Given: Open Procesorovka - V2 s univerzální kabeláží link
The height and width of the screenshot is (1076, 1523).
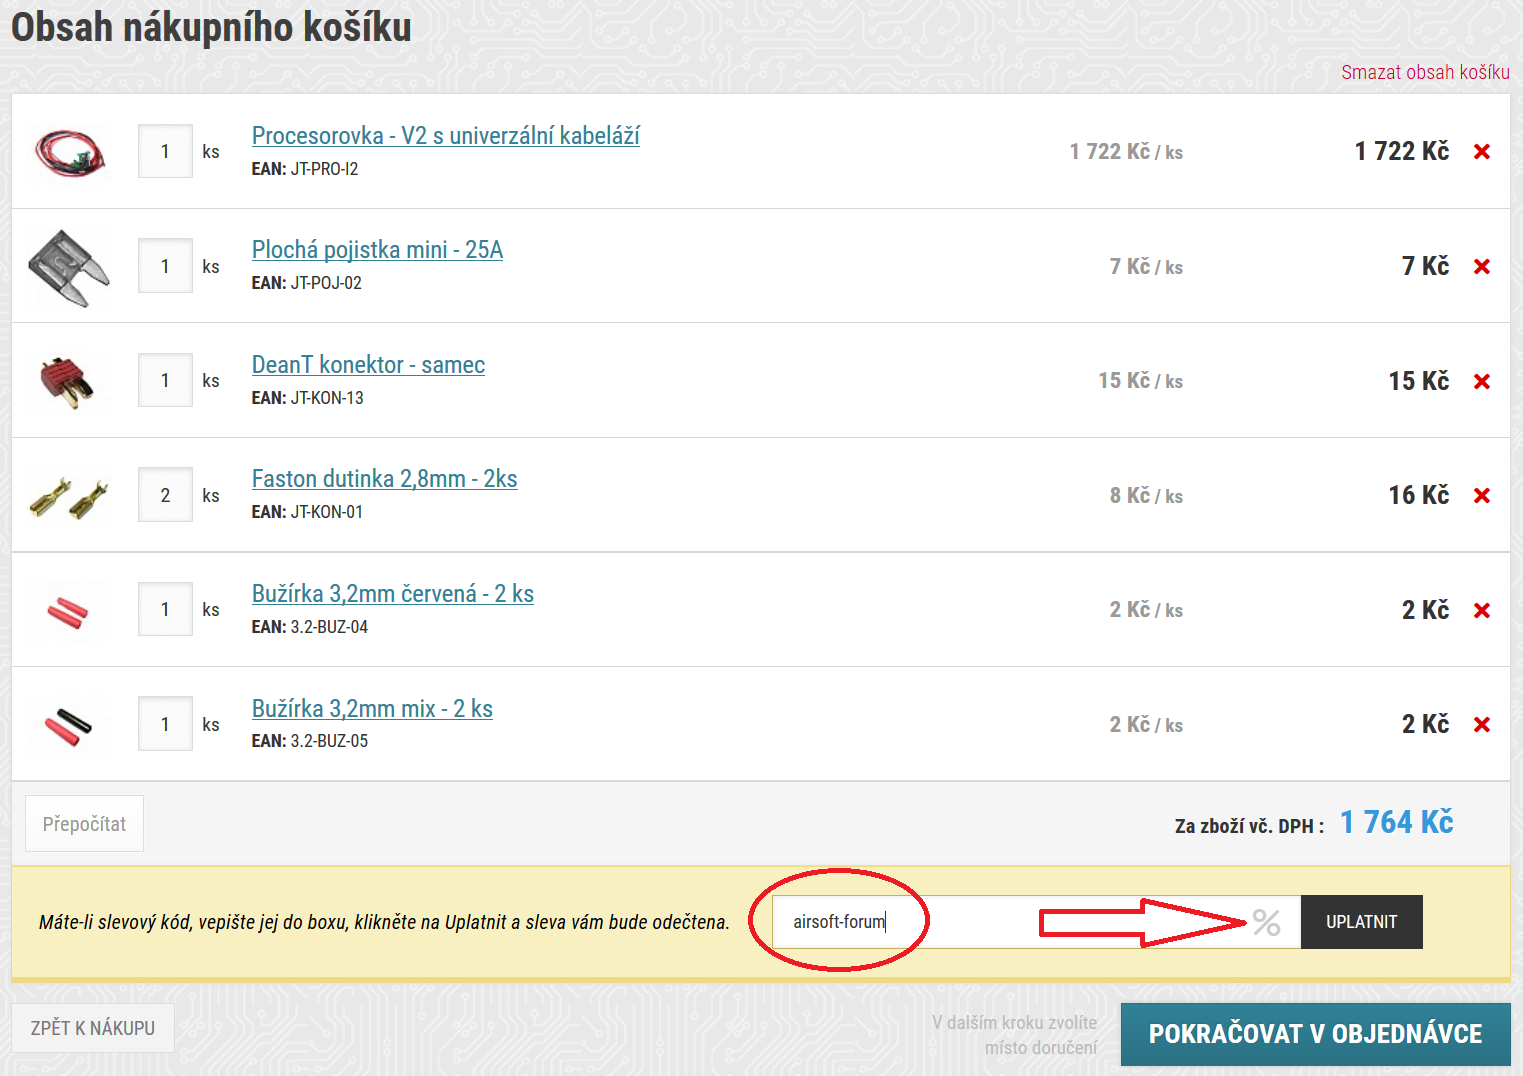Looking at the screenshot, I should tap(446, 136).
